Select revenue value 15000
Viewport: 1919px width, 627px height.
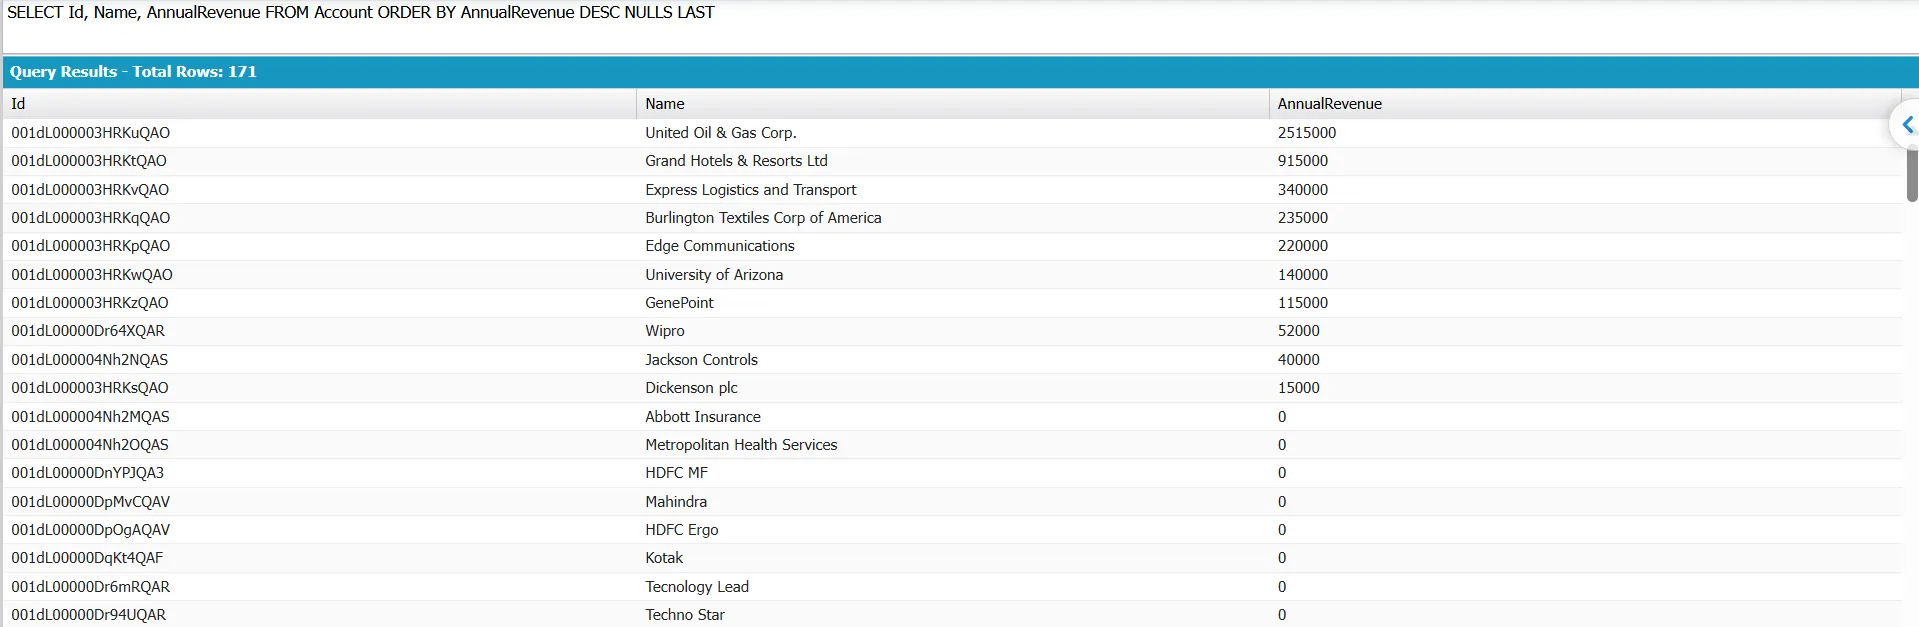(x=1299, y=388)
